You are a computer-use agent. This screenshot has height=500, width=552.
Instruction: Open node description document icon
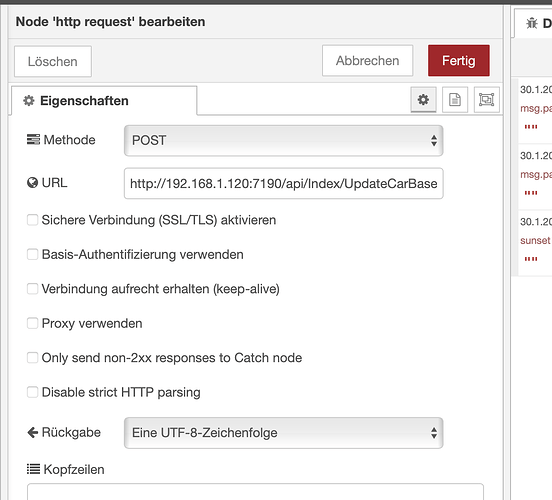pyautogui.click(x=455, y=100)
